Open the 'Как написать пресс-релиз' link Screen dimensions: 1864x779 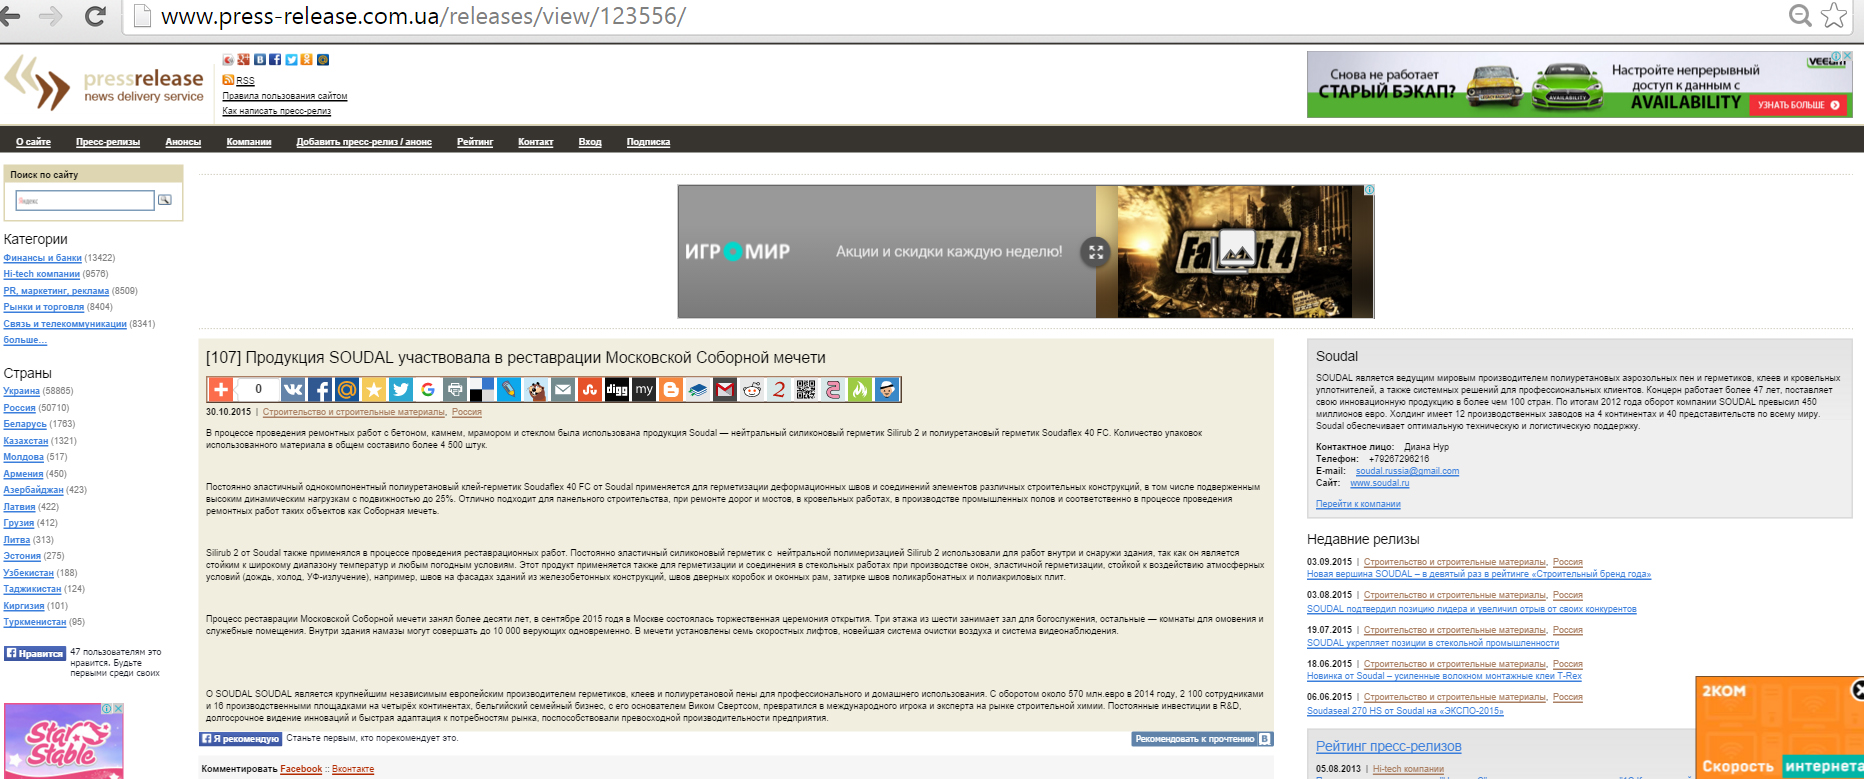pyautogui.click(x=276, y=111)
